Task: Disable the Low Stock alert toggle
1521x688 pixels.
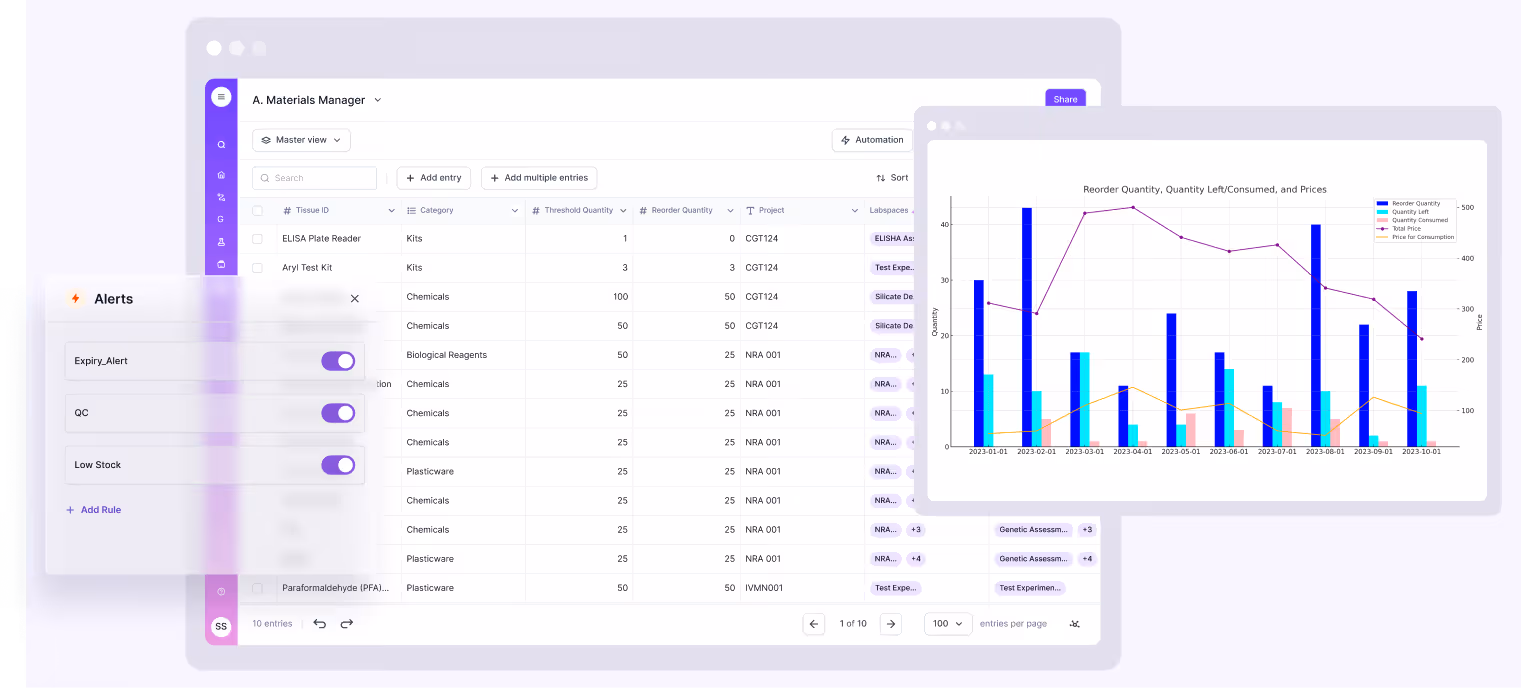Action: coord(338,465)
